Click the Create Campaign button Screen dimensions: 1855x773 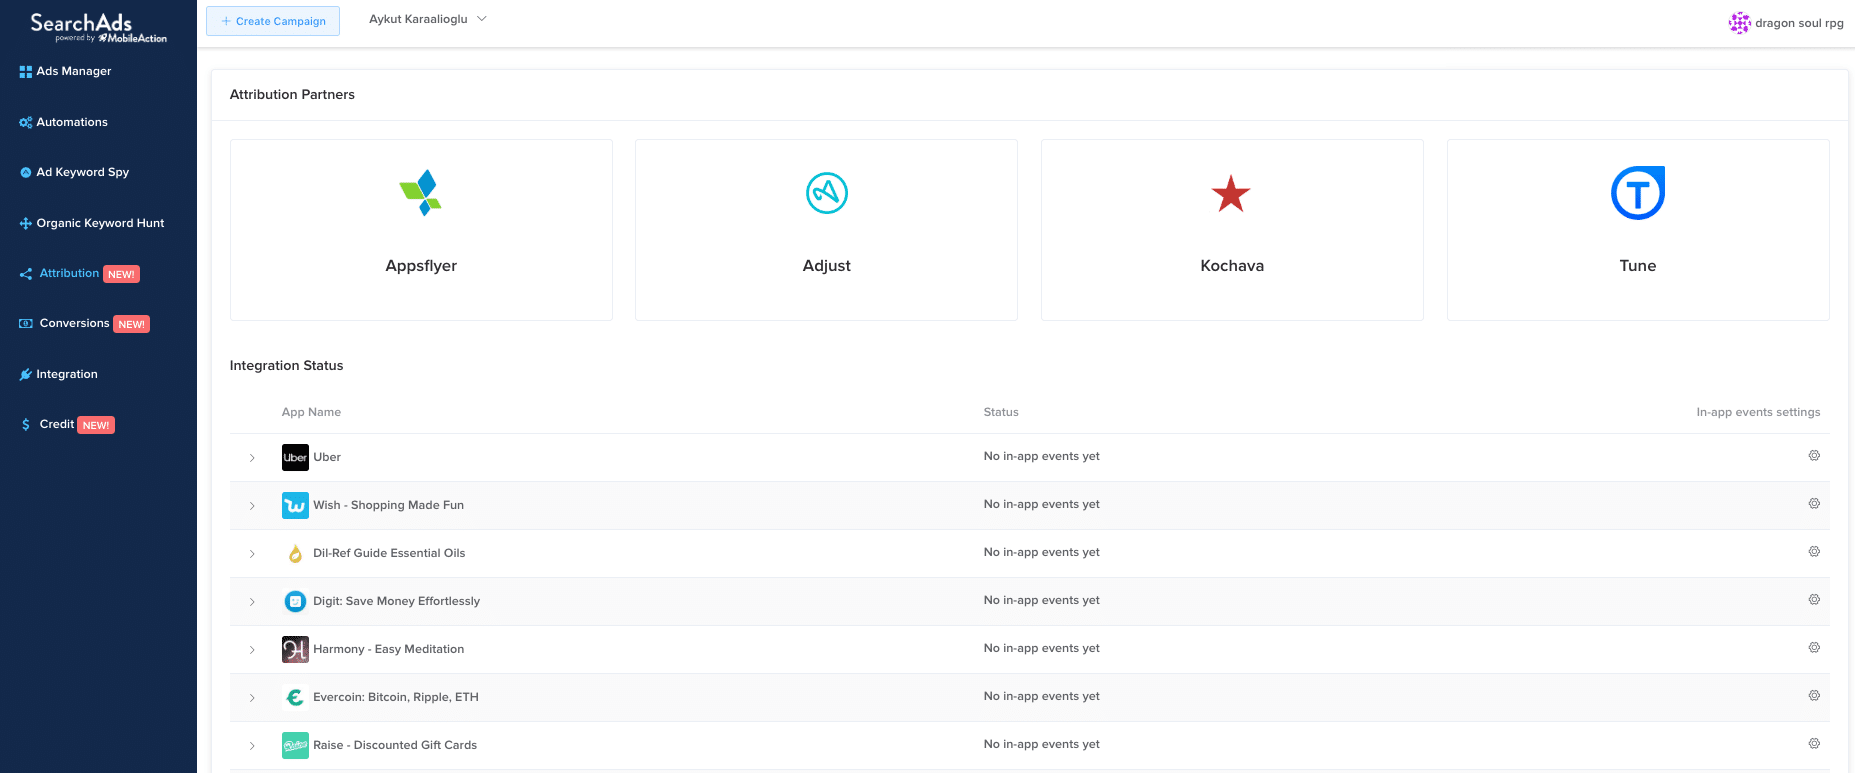(273, 21)
